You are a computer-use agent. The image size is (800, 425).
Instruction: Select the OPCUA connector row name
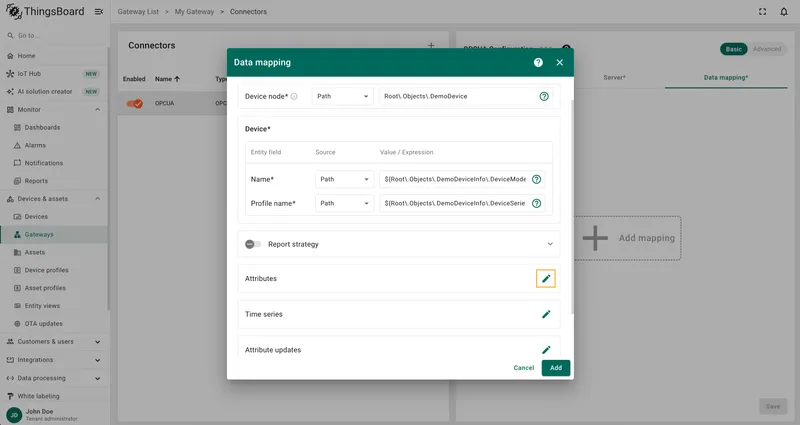[x=164, y=103]
